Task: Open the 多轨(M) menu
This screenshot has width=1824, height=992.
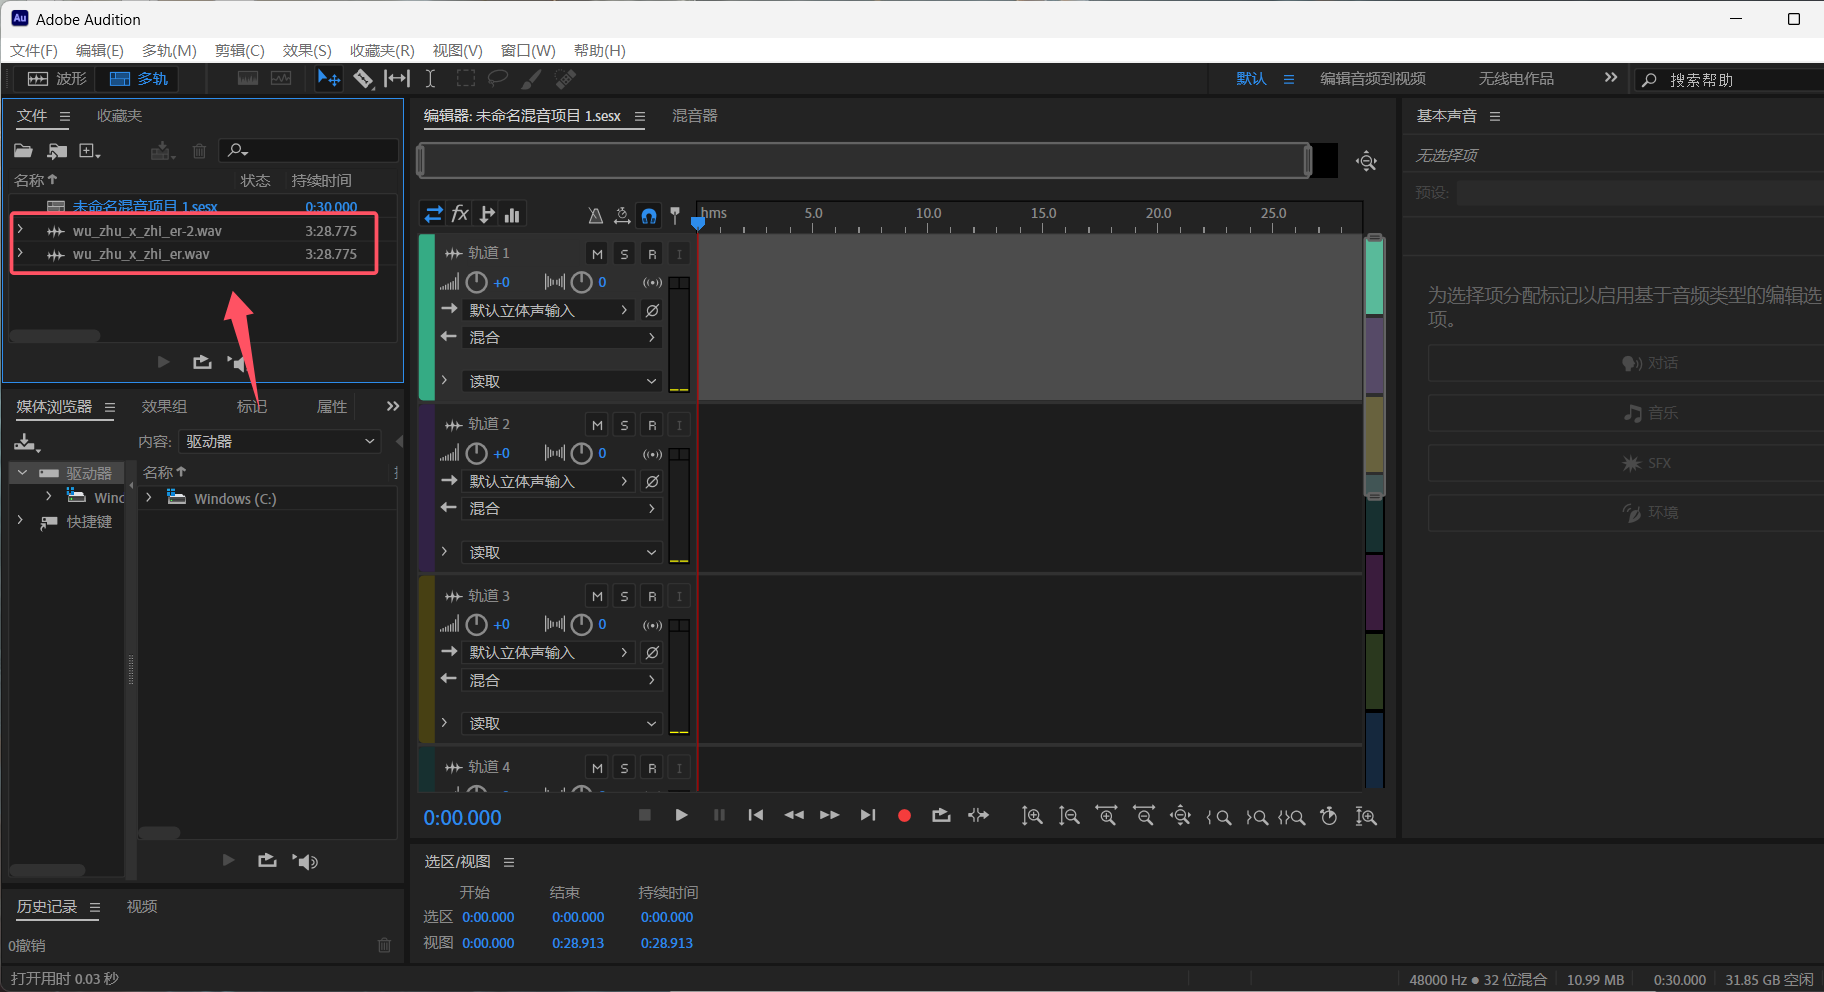Action: pos(169,50)
